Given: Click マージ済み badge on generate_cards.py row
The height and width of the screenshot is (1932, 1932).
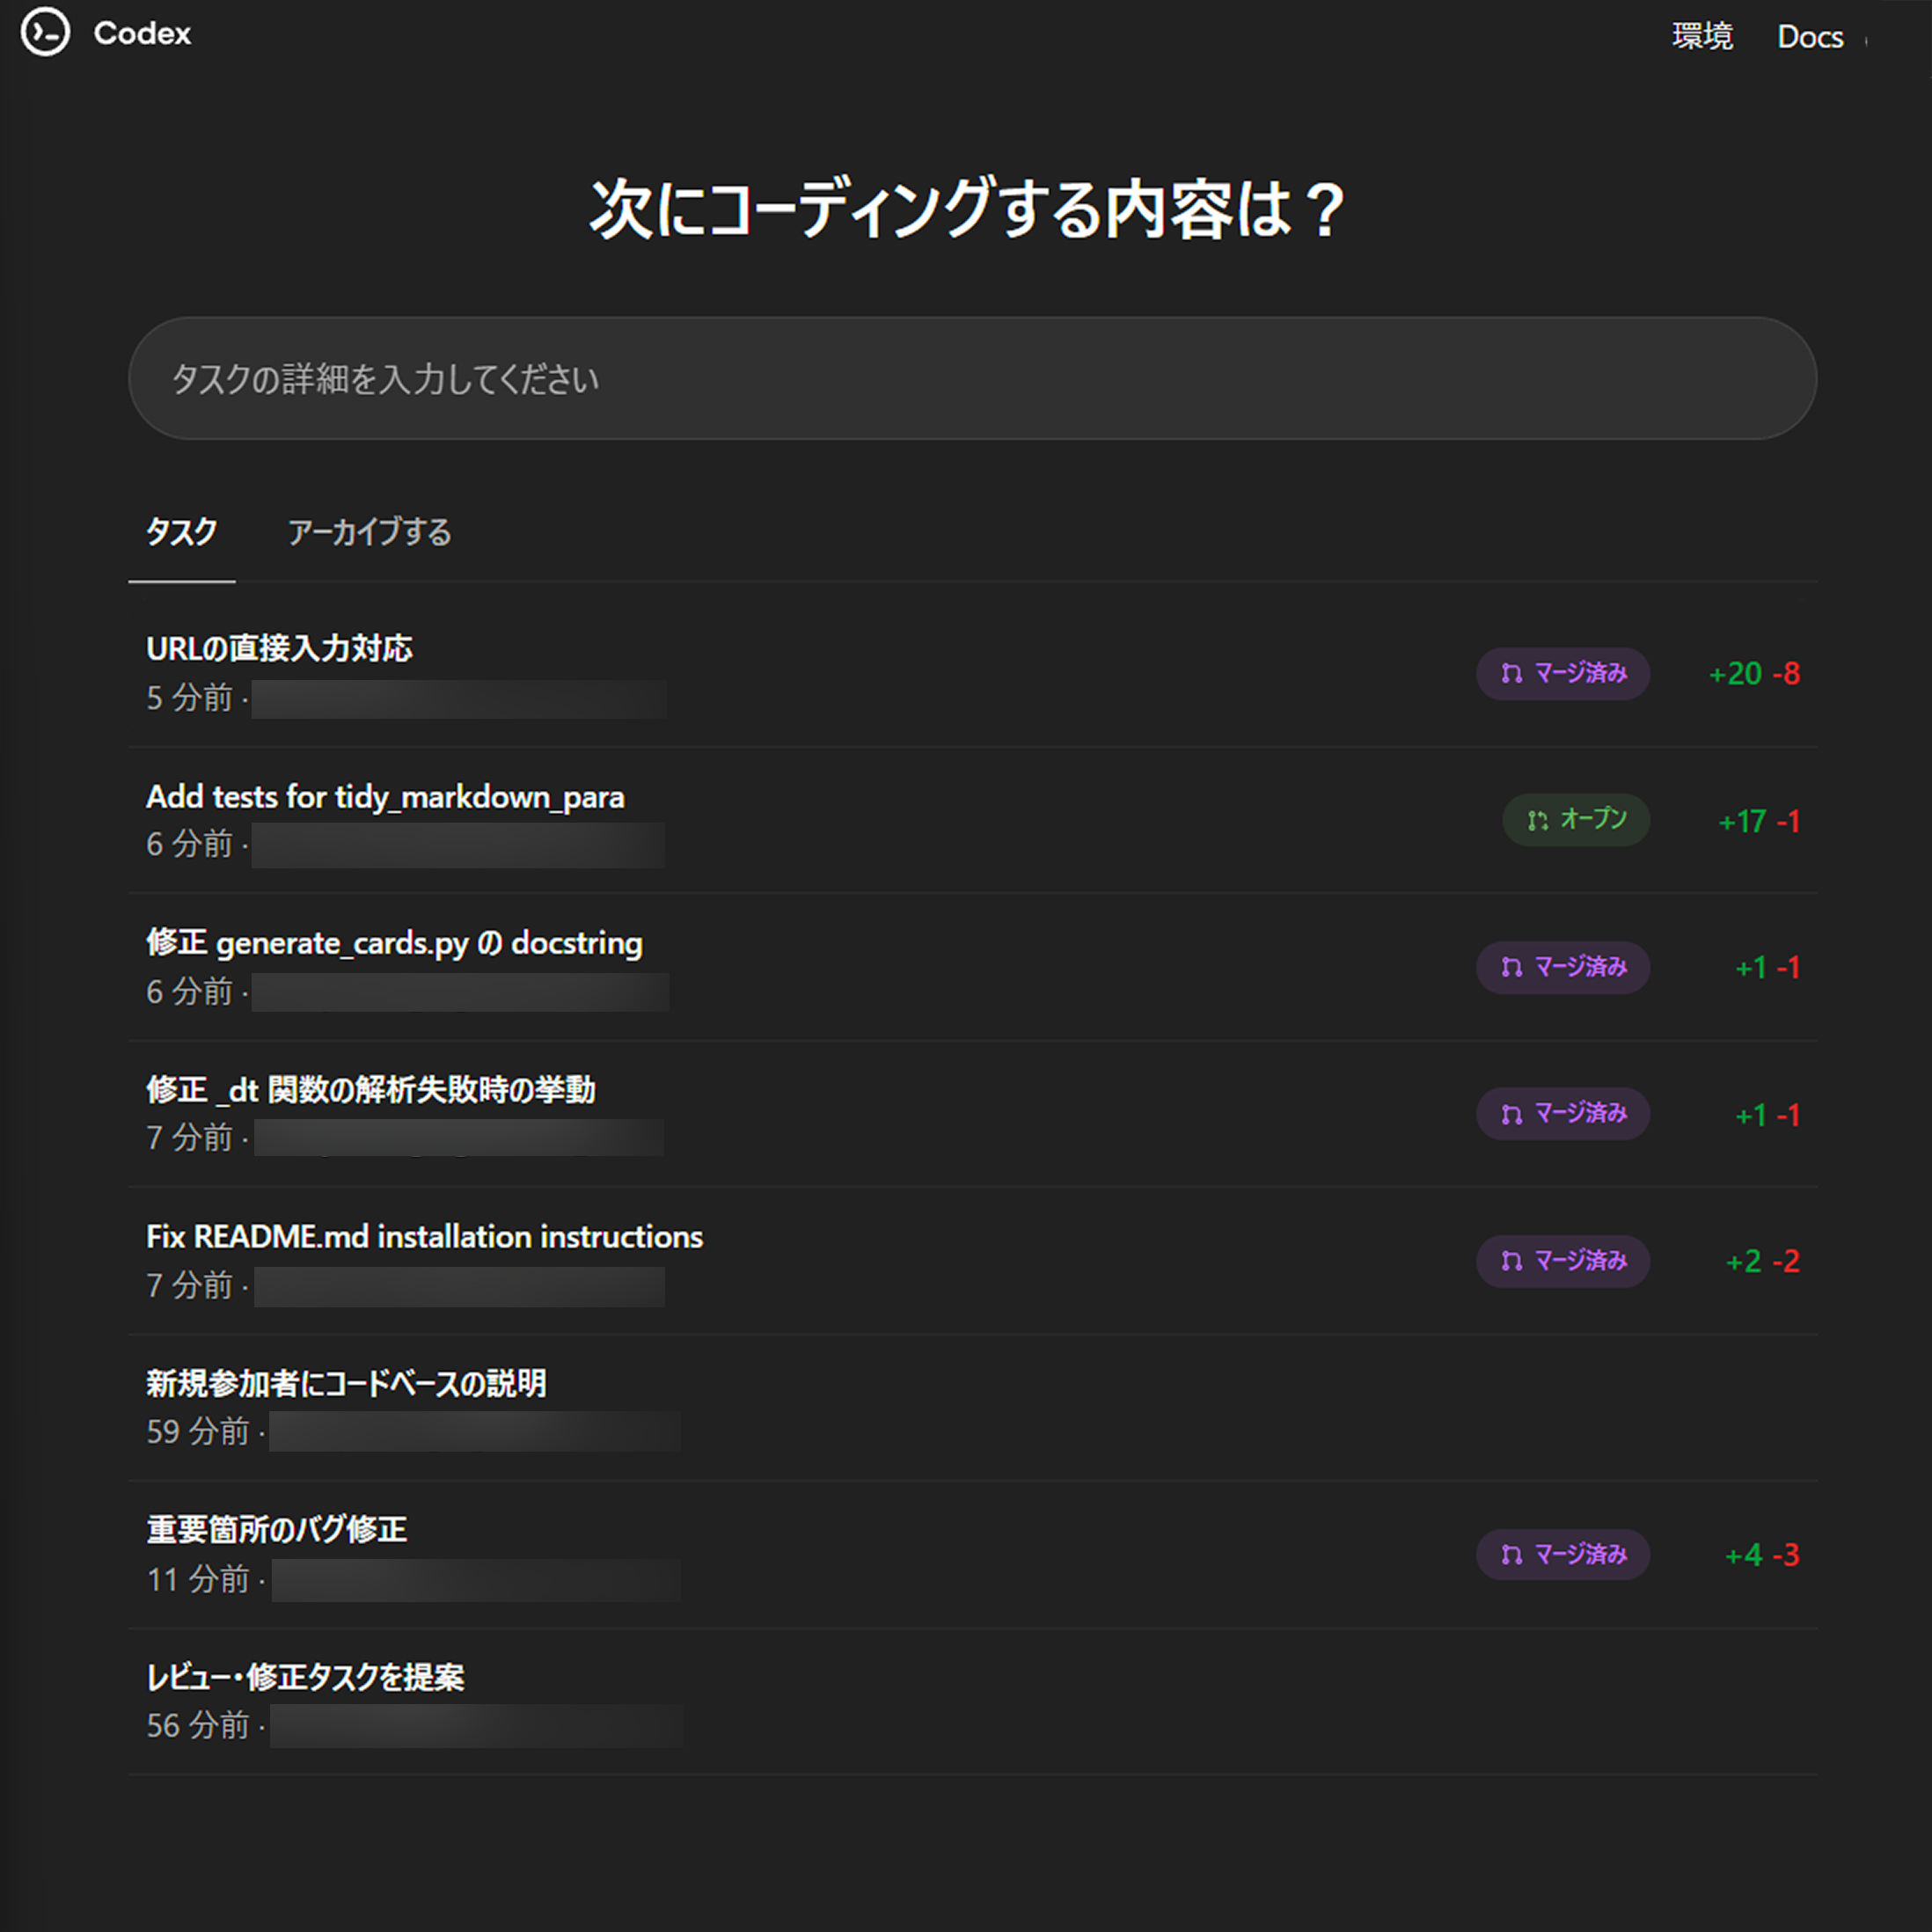Looking at the screenshot, I should coord(1562,967).
